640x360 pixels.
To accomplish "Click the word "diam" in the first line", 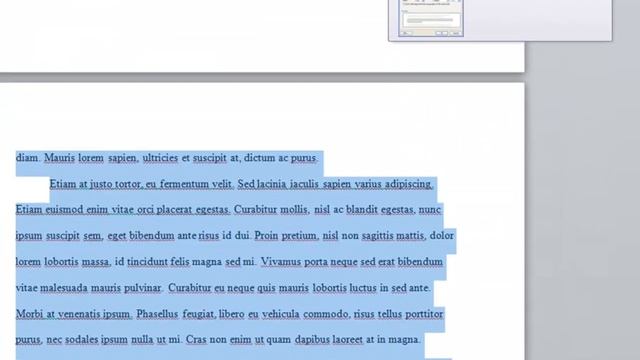I will [x=27, y=158].
